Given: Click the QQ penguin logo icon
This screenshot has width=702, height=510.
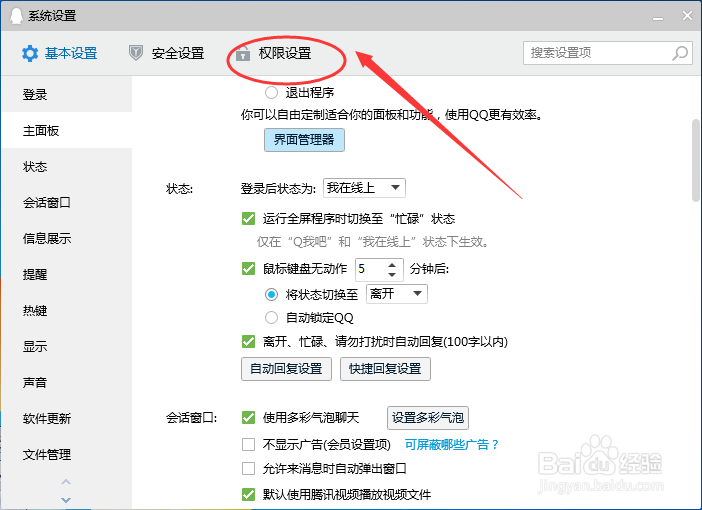Looking at the screenshot, I should [x=16, y=16].
